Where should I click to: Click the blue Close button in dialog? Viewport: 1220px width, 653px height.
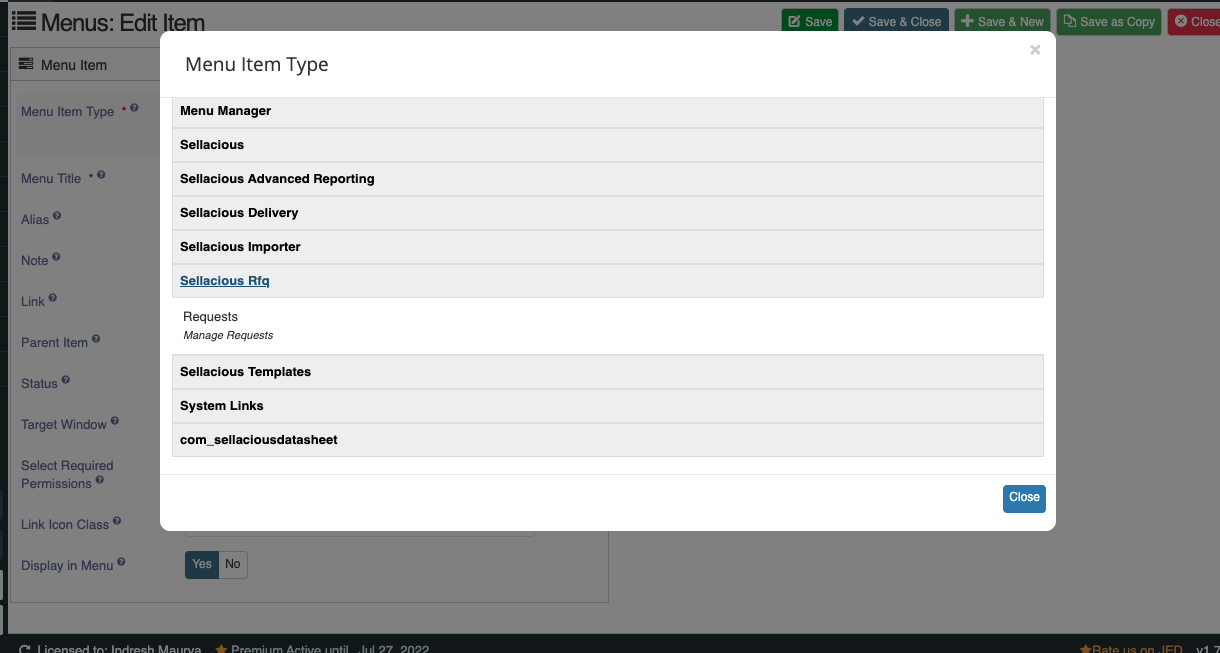pos(1024,498)
